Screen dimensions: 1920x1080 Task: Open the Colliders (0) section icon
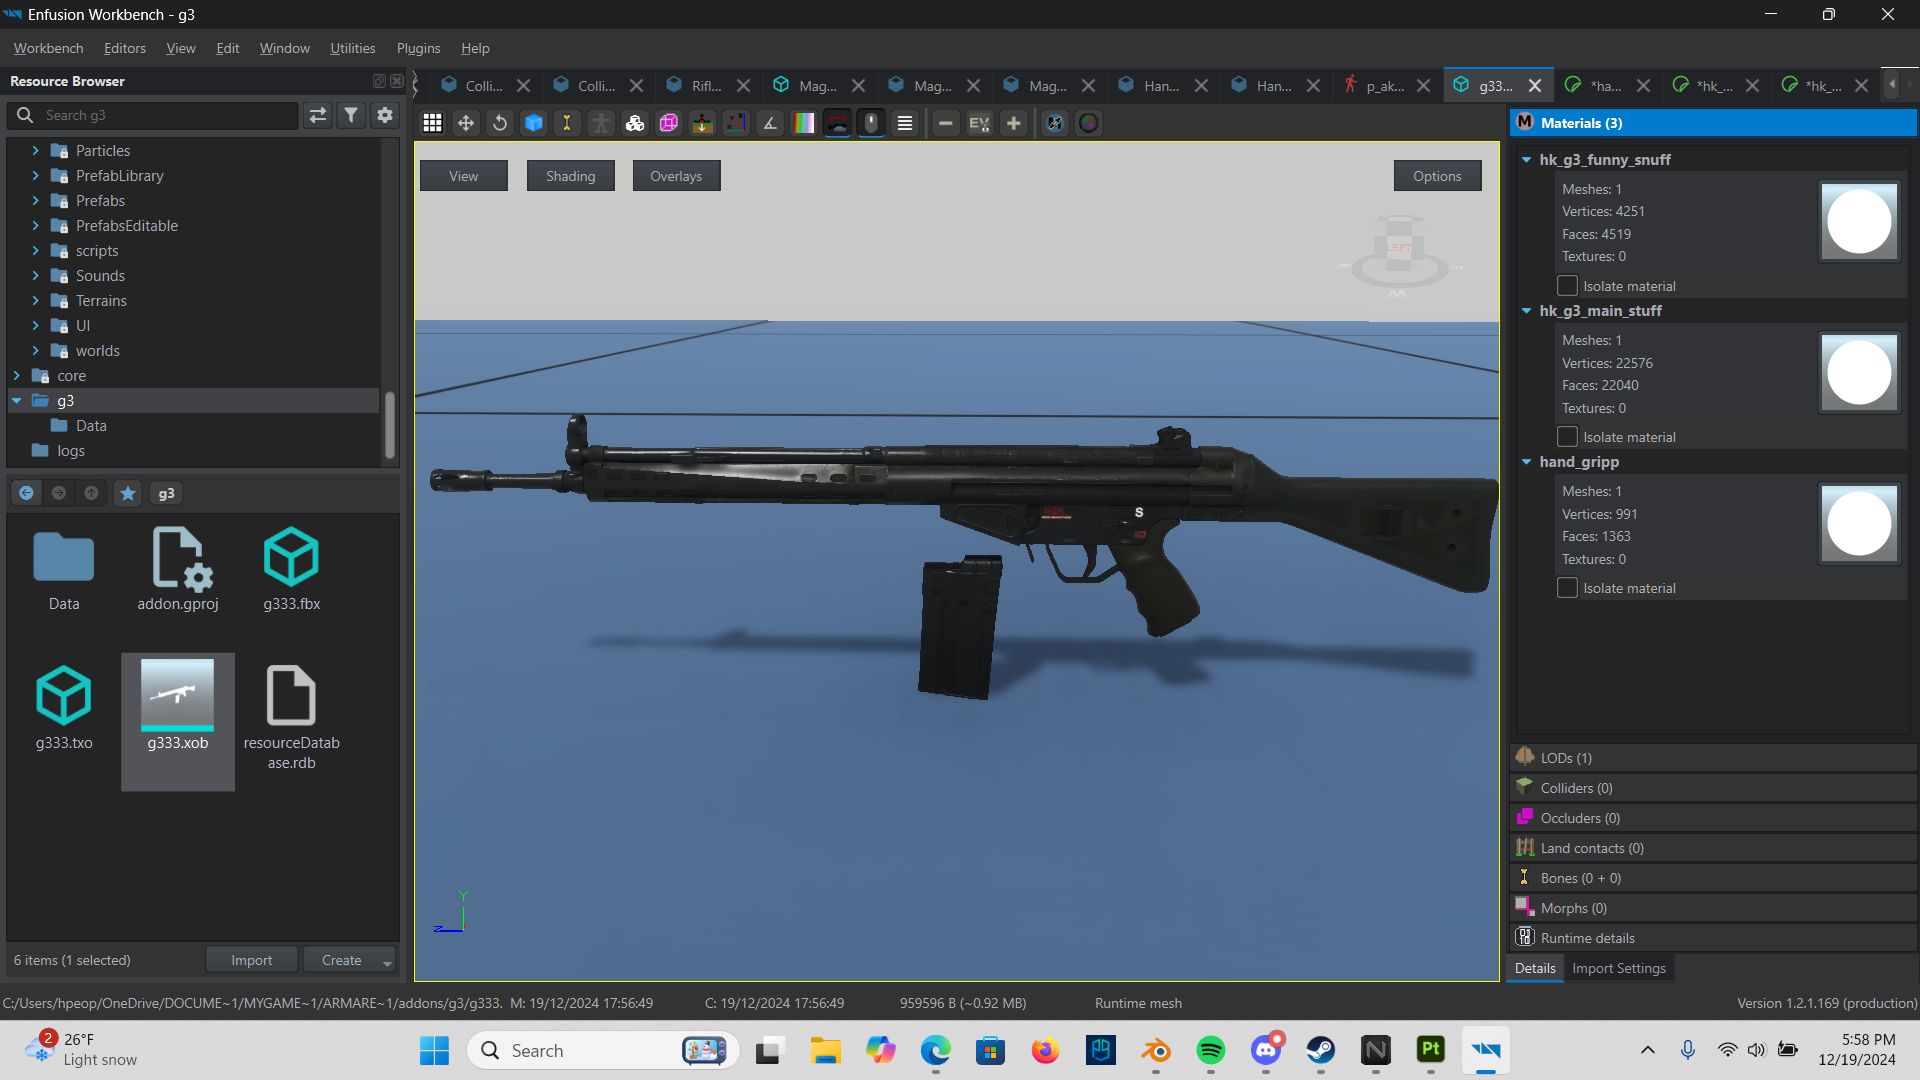1526,788
